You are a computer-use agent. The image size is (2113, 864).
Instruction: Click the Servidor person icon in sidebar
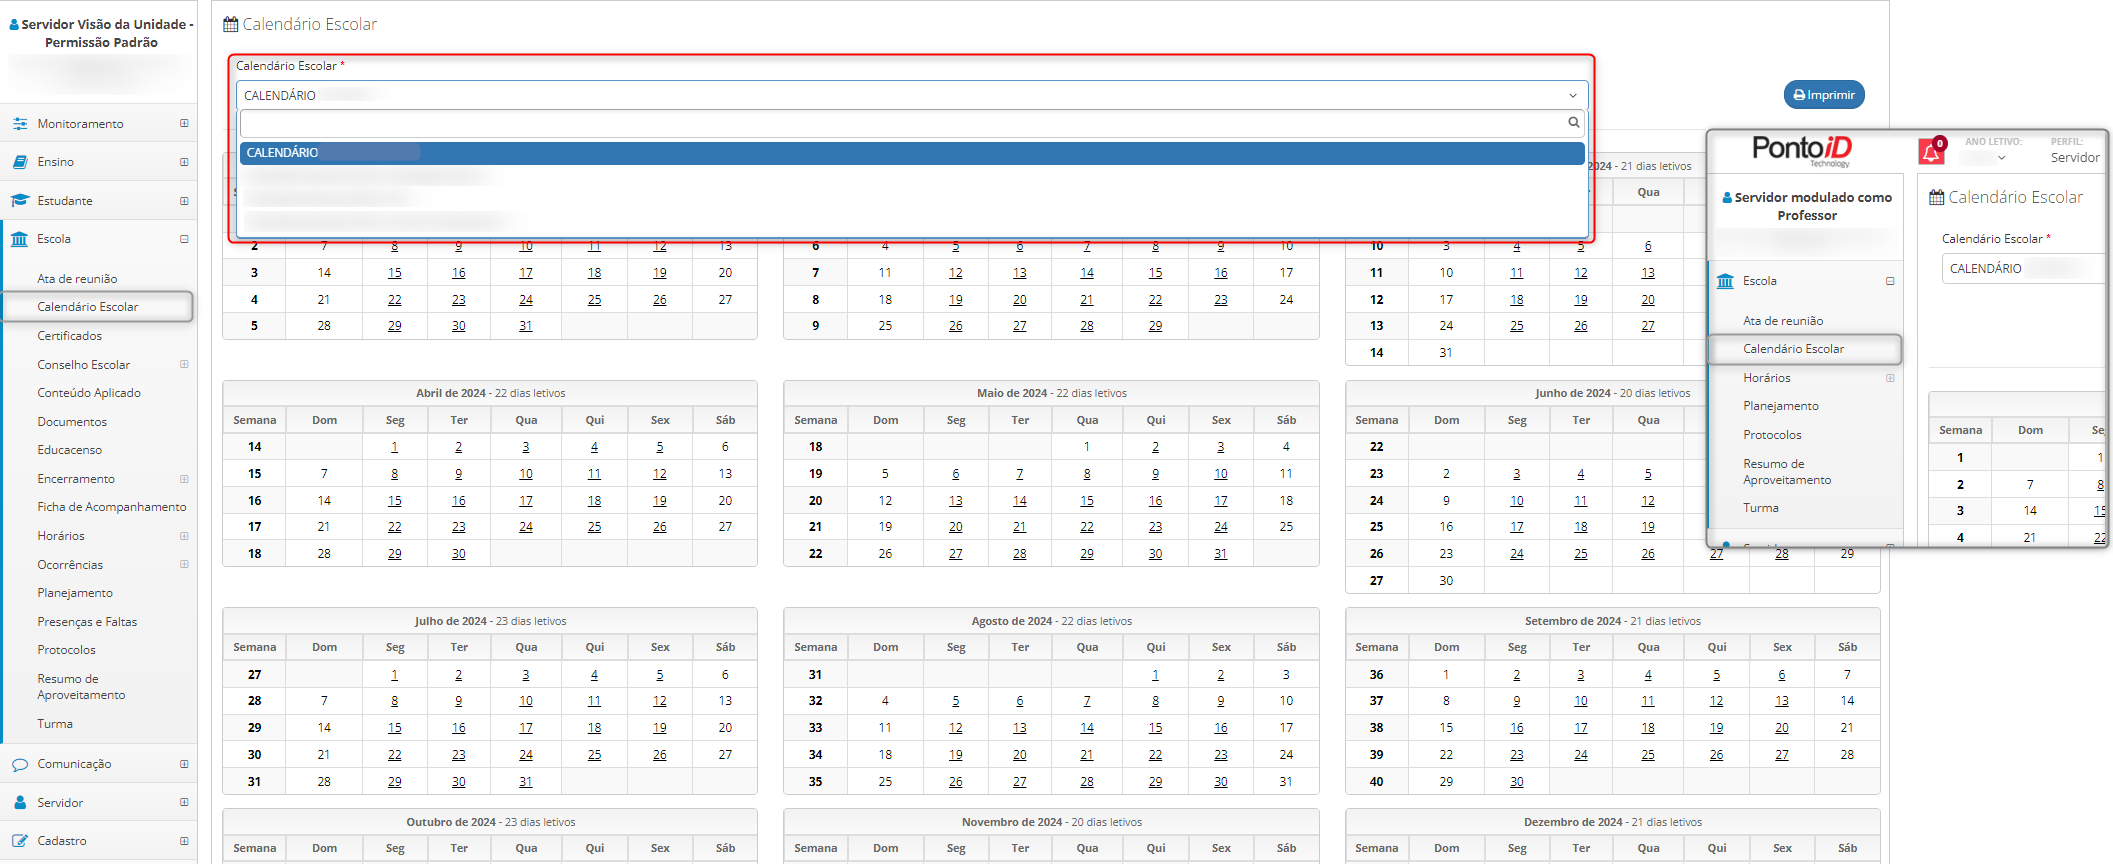click(20, 803)
